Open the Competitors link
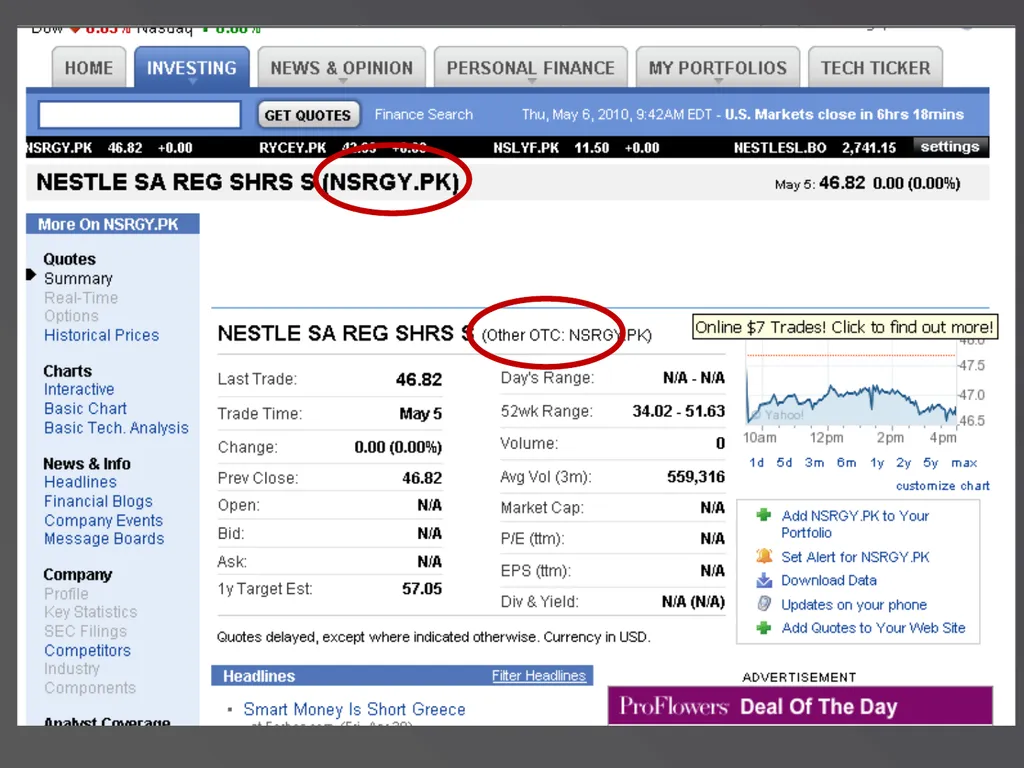 (x=88, y=650)
